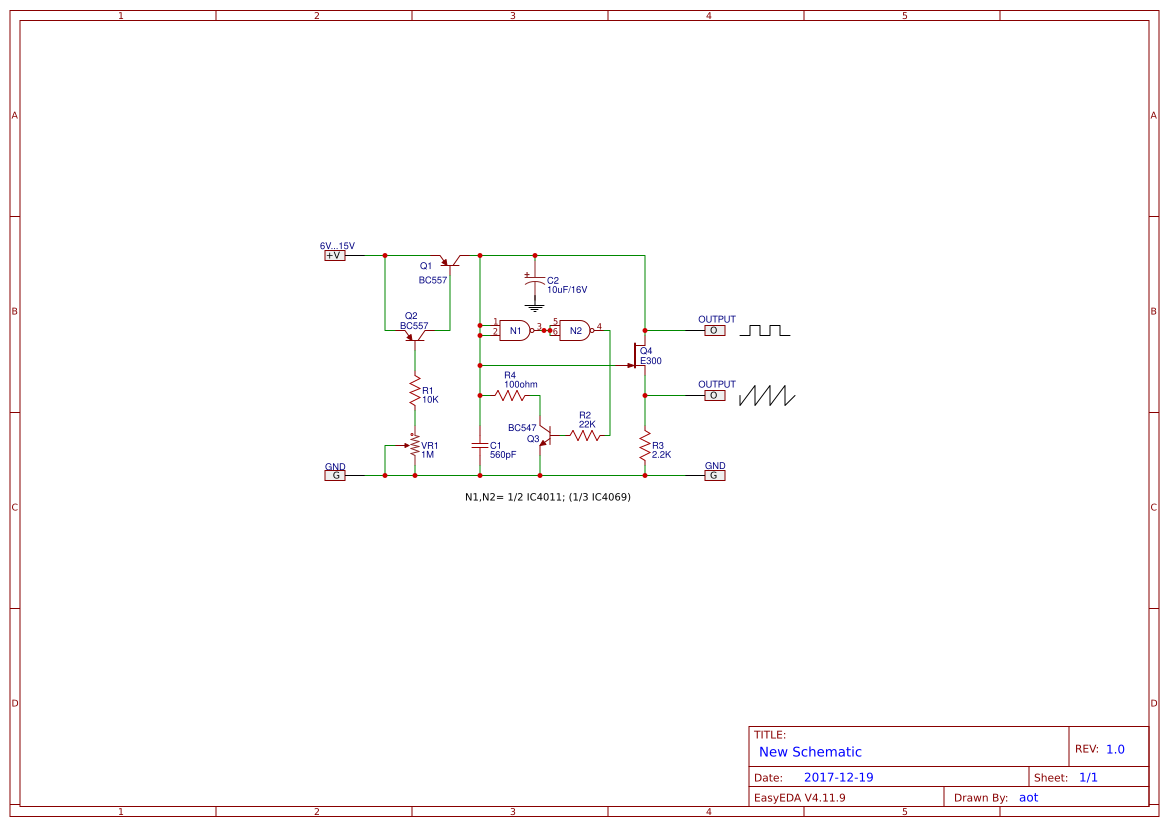1169x827 pixels.
Task: Click the square wave output waveform drawing
Action: click(765, 329)
